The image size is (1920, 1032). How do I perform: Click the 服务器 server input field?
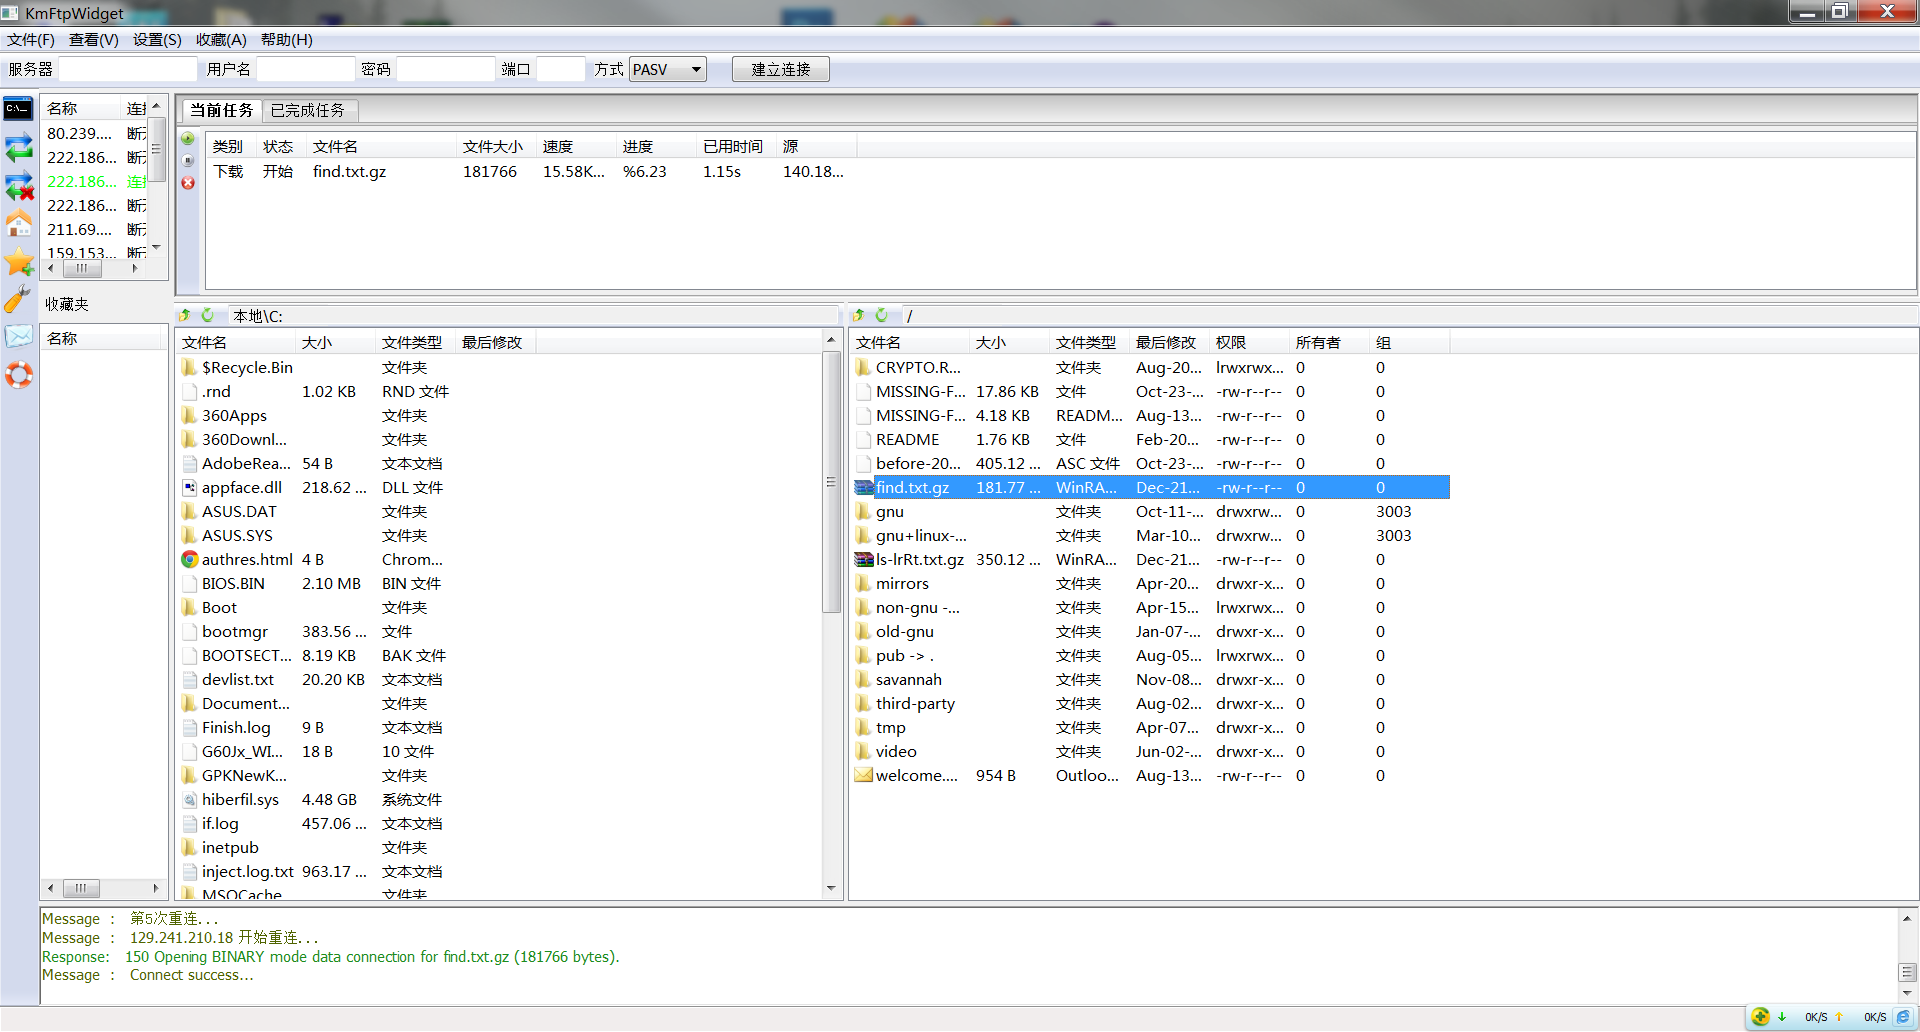pos(128,70)
